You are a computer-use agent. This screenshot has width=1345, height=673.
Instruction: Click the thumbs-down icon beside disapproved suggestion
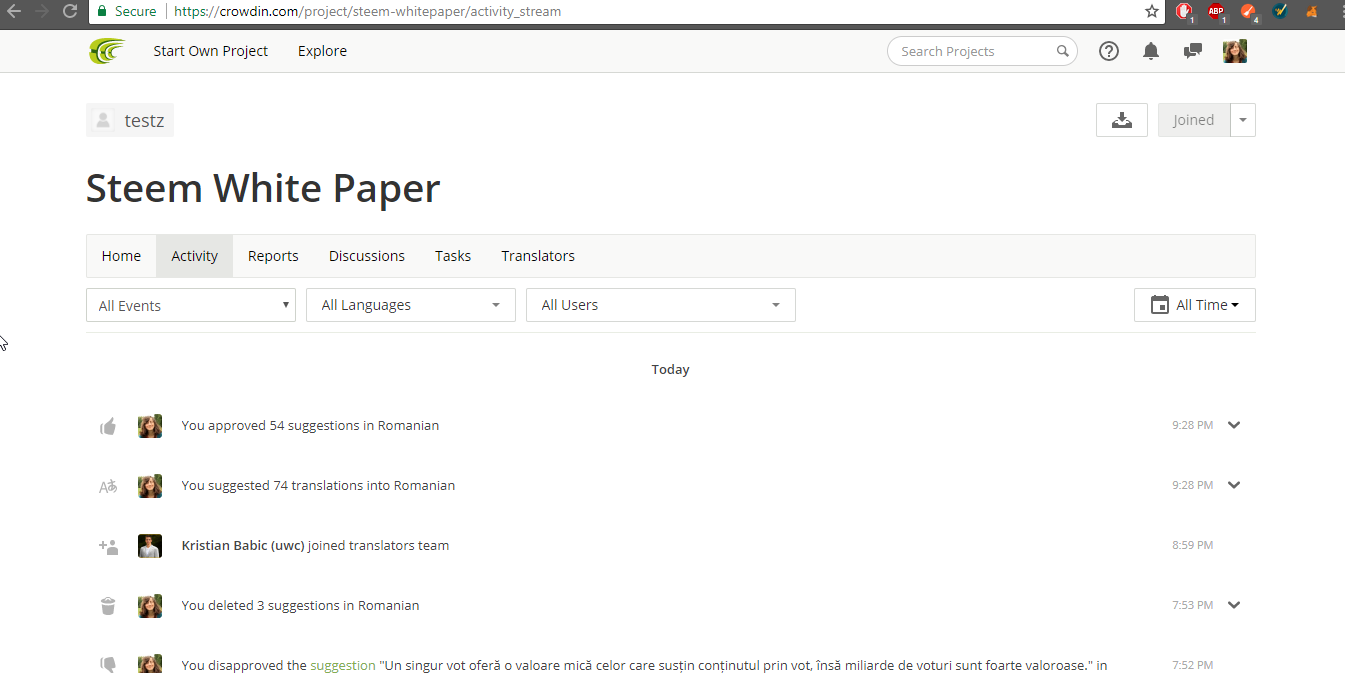108,664
